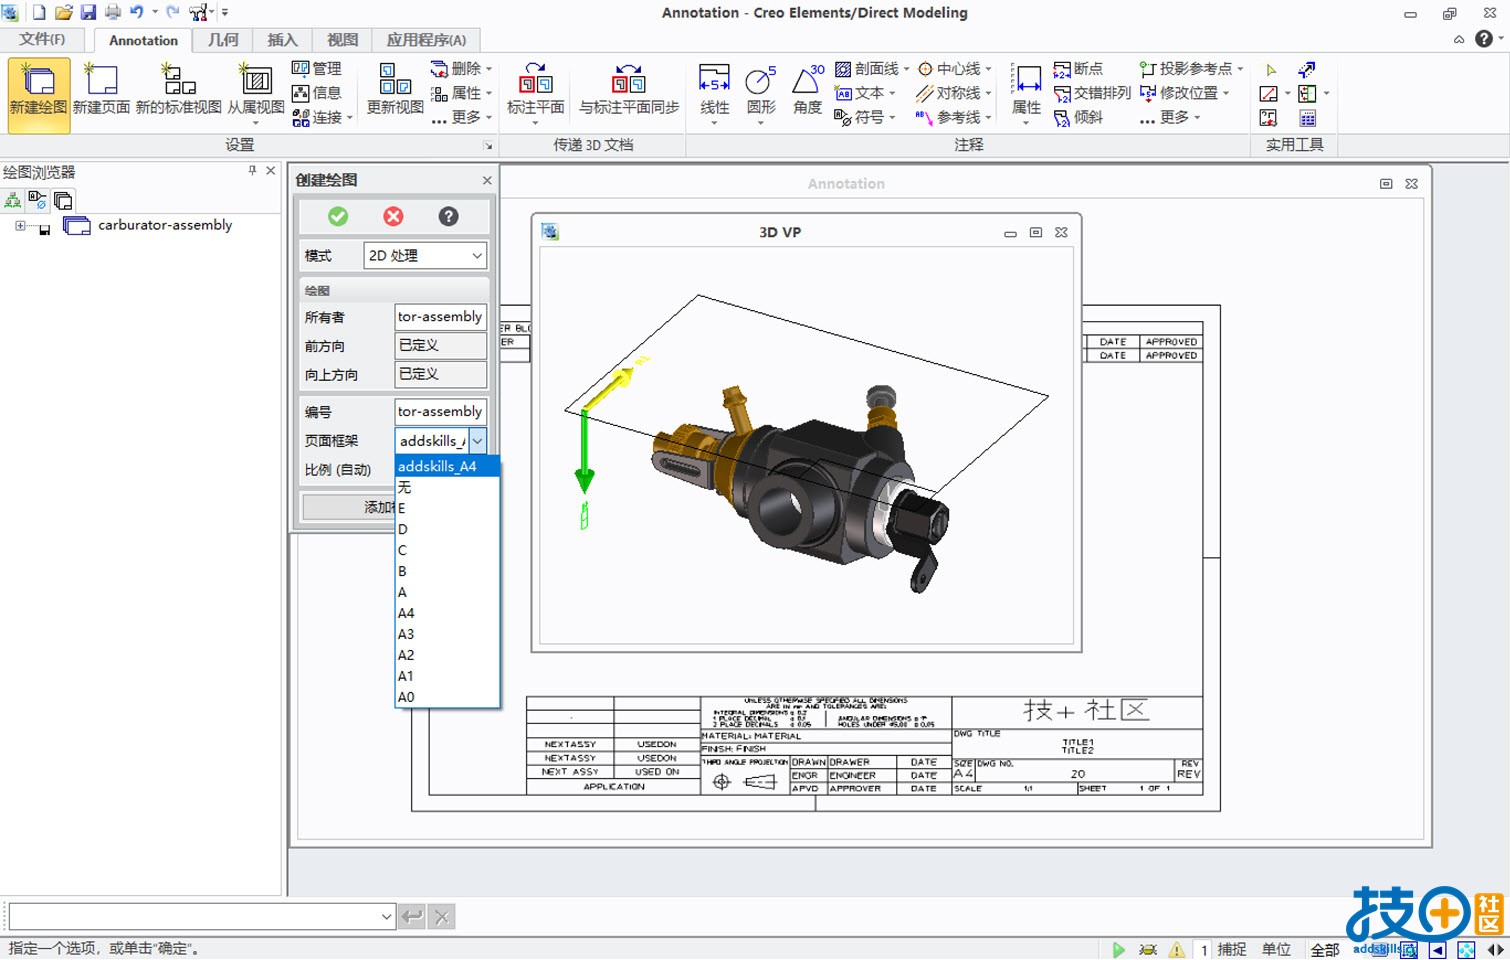Viewport: 1510px width, 960px height.
Task: Click the green play icon in status bar
Action: click(x=1118, y=950)
